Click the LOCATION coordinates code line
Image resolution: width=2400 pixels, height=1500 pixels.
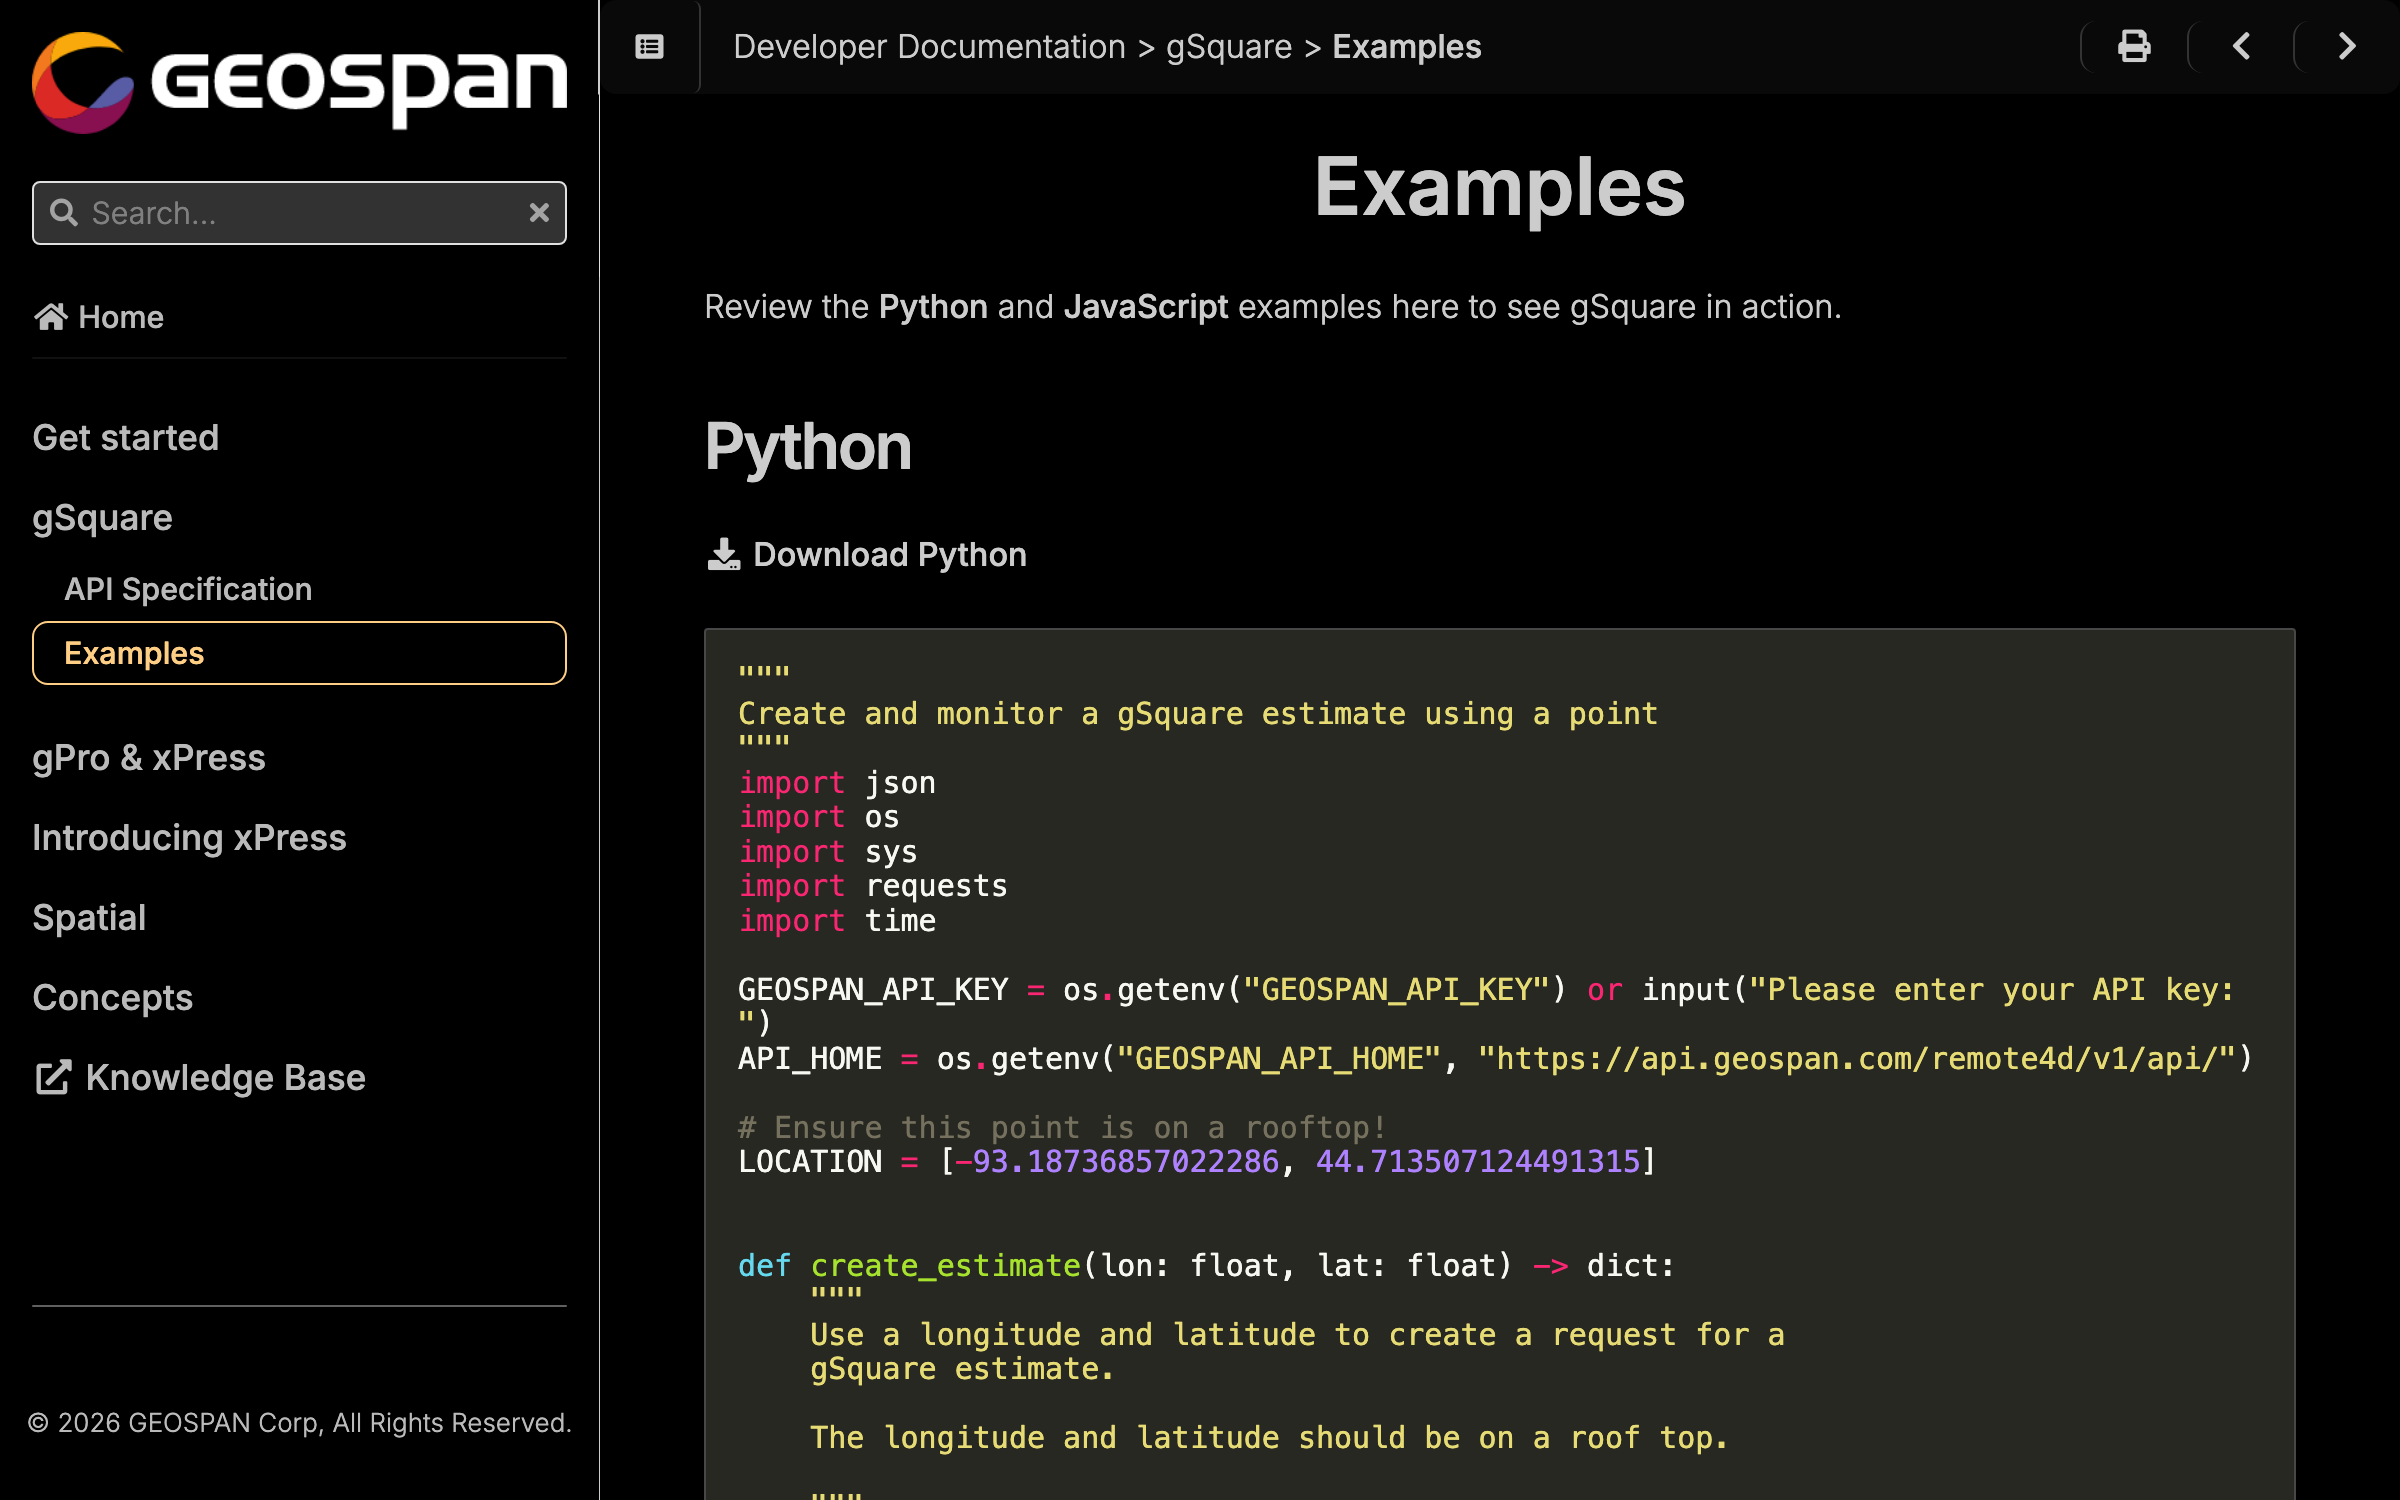tap(1197, 1162)
